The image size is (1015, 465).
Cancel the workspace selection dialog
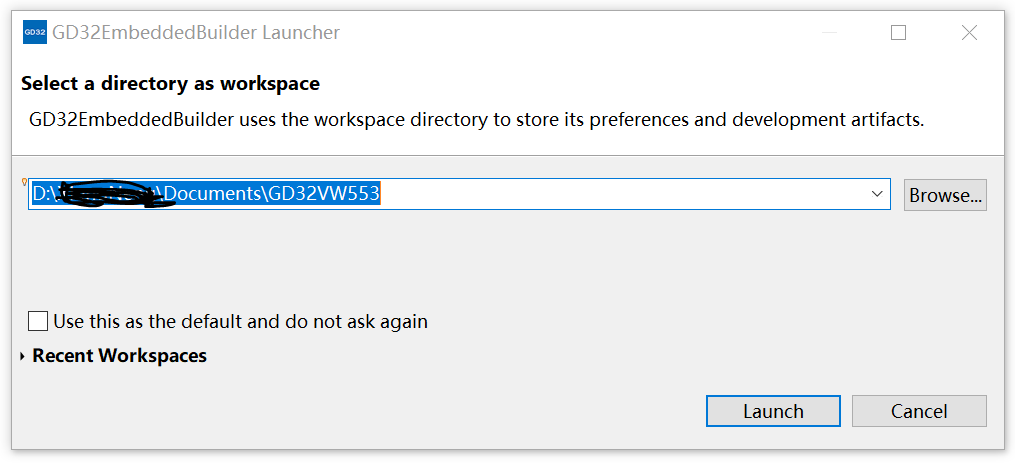click(919, 411)
